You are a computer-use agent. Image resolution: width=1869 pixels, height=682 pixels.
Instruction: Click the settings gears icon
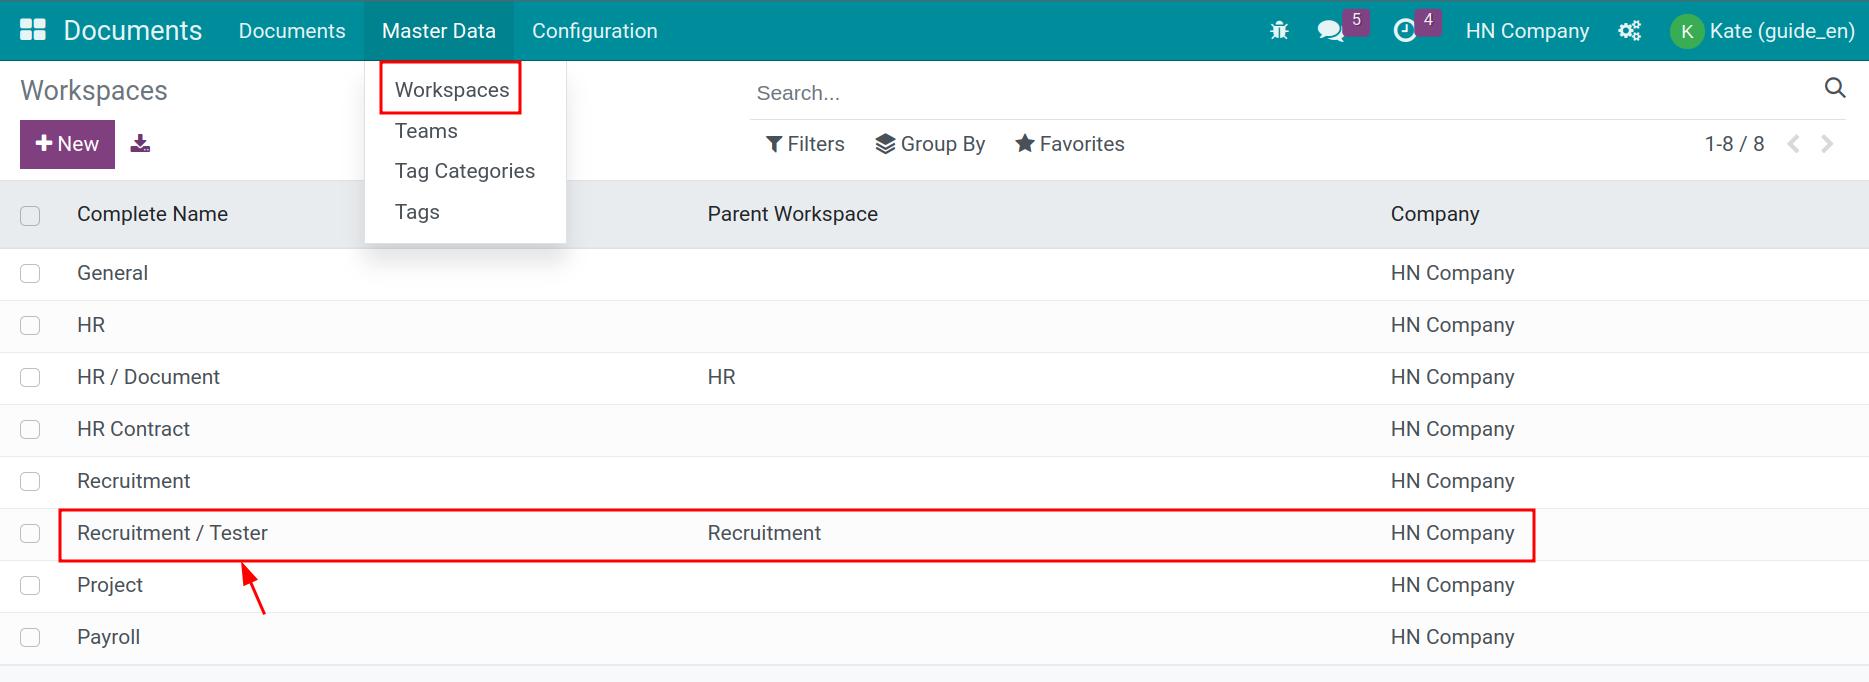pyautogui.click(x=1629, y=31)
